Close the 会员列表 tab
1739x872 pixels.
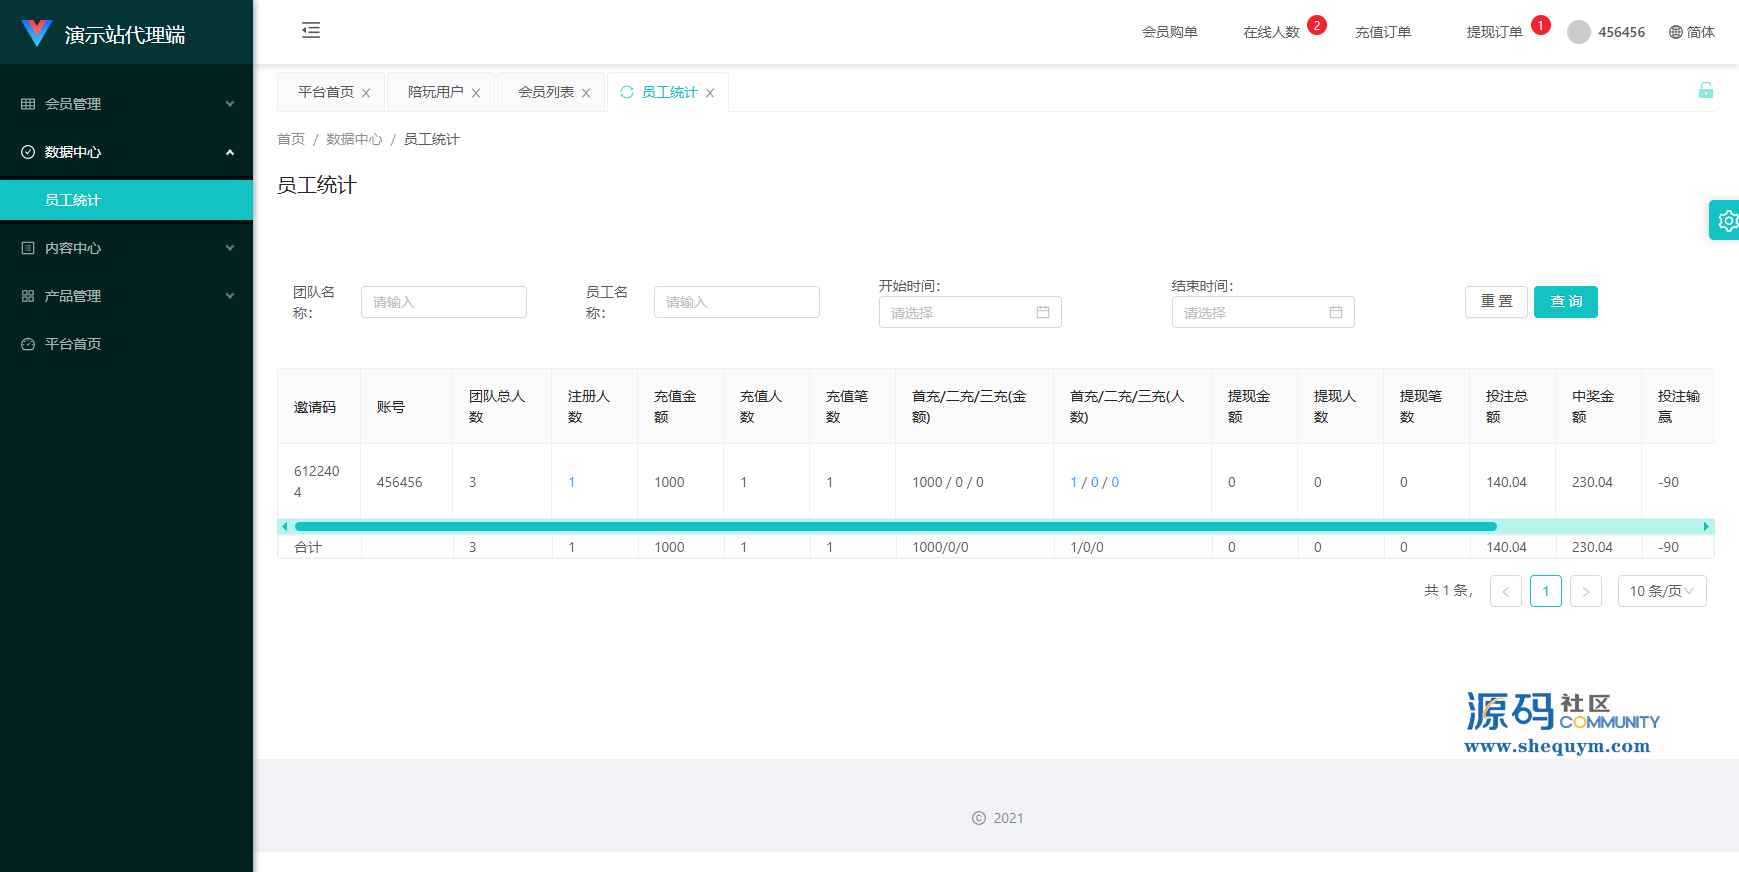coord(586,93)
